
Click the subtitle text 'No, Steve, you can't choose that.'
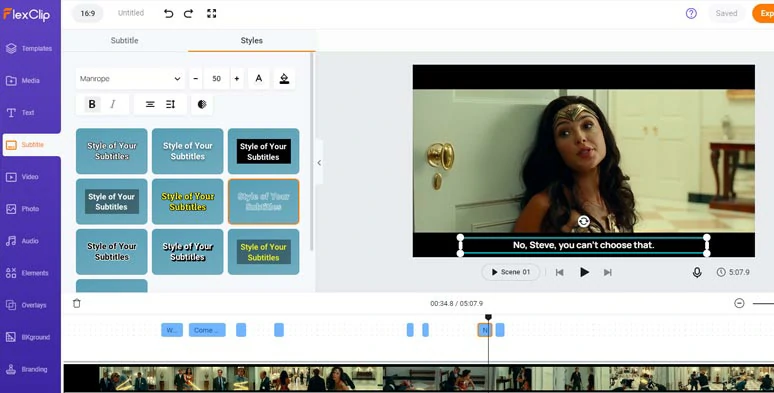coord(583,245)
